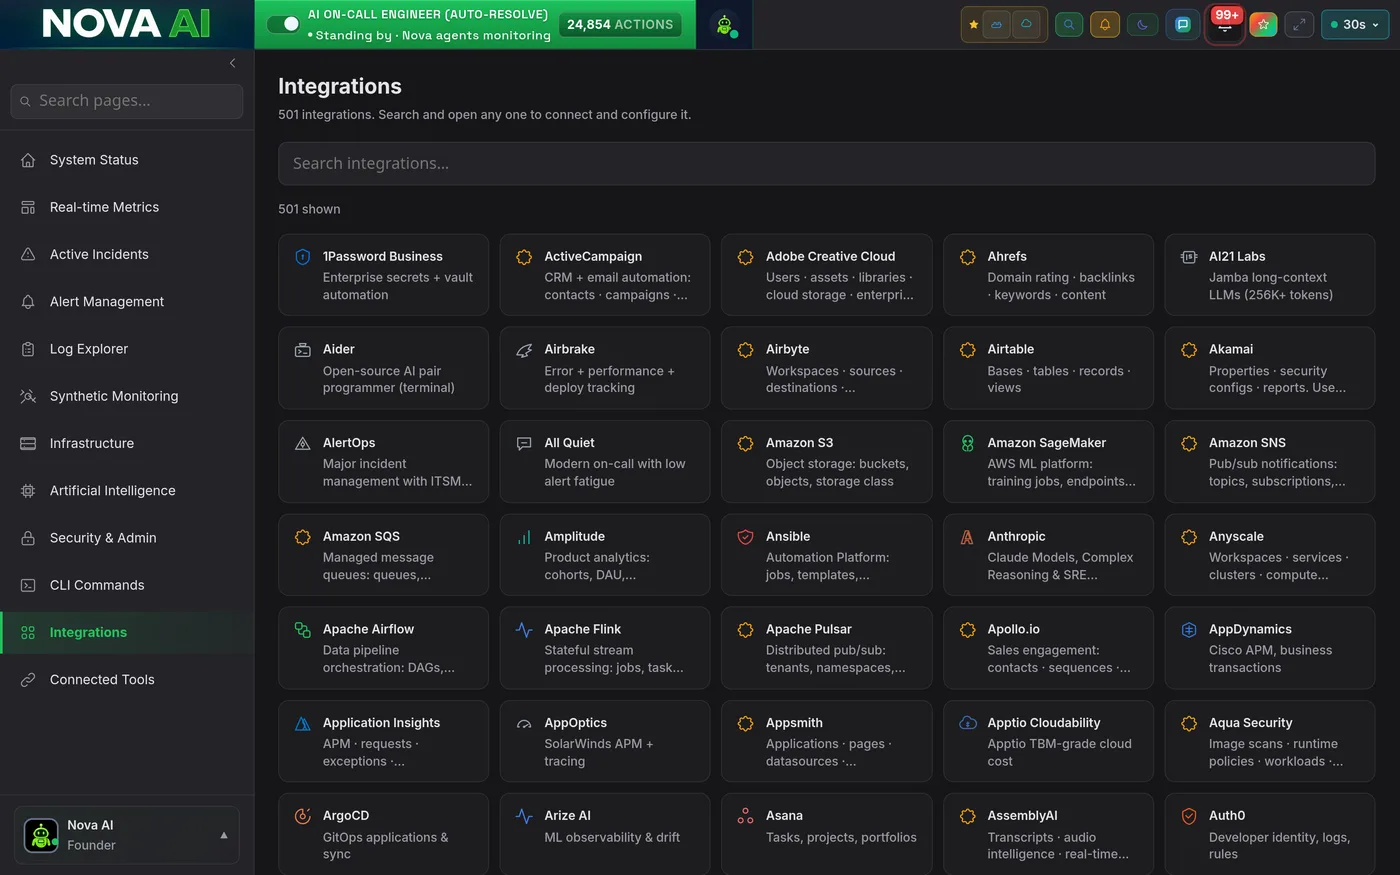Collapse the sidebar with the chevron arrow

point(232,63)
